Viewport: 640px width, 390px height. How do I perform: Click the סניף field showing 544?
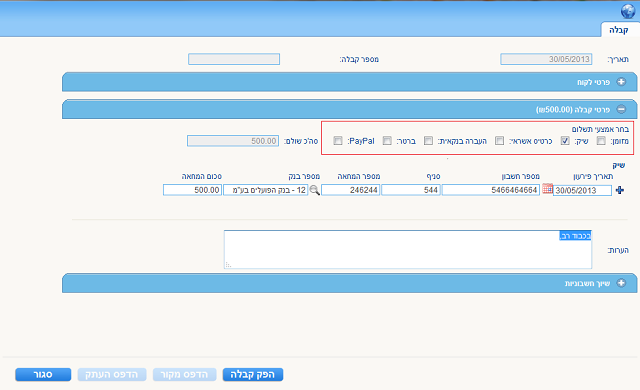click(x=411, y=190)
